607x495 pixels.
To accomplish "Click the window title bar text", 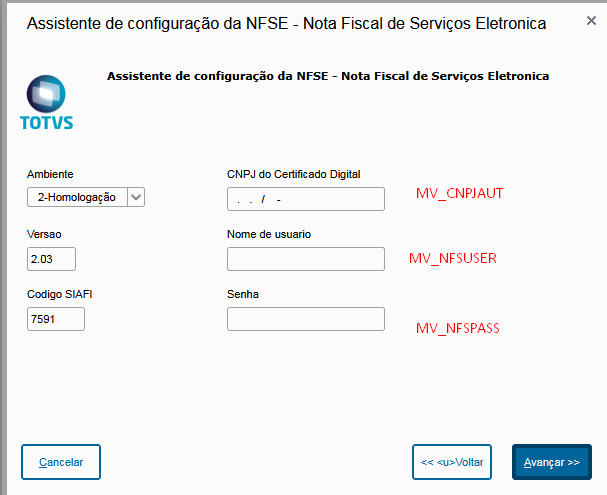I will pos(286,23).
